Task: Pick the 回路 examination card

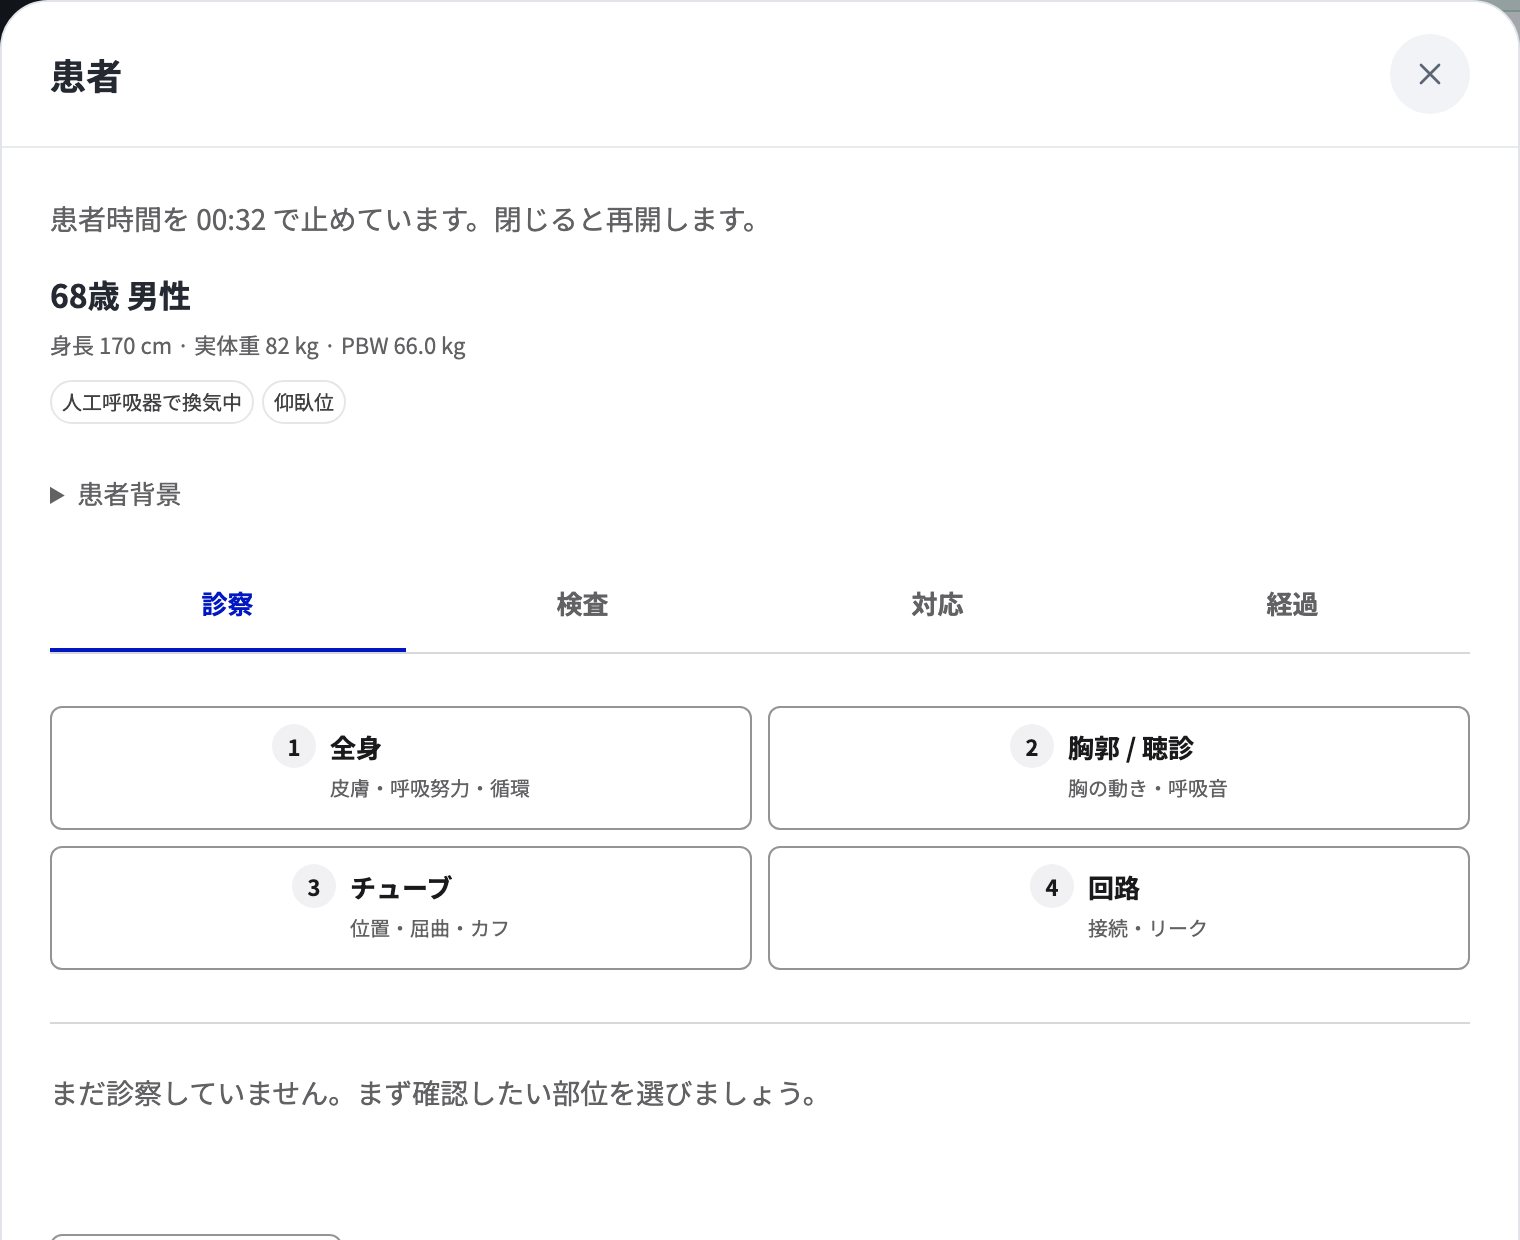Action: click(x=1119, y=908)
